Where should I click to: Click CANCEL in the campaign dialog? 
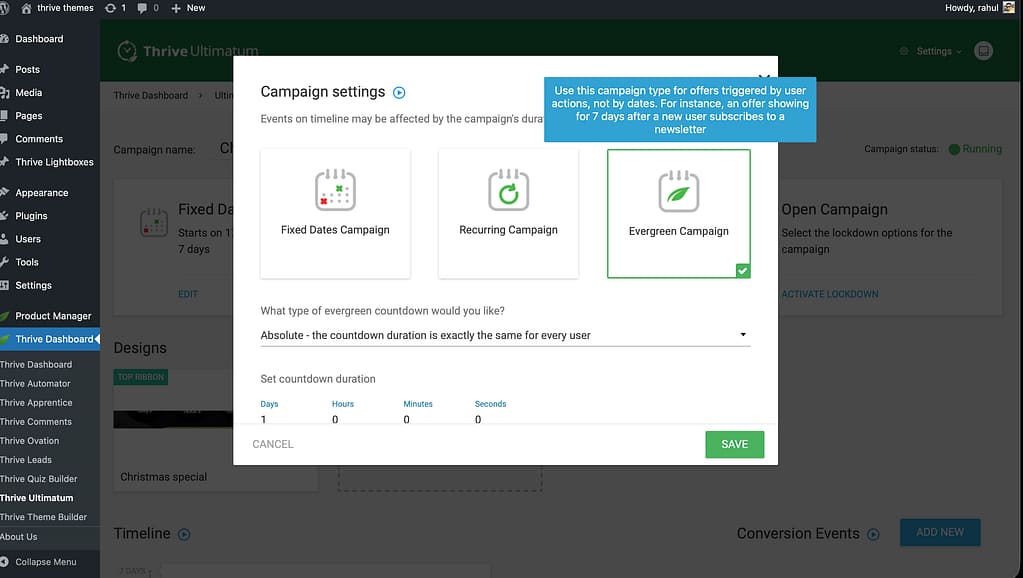pos(273,444)
